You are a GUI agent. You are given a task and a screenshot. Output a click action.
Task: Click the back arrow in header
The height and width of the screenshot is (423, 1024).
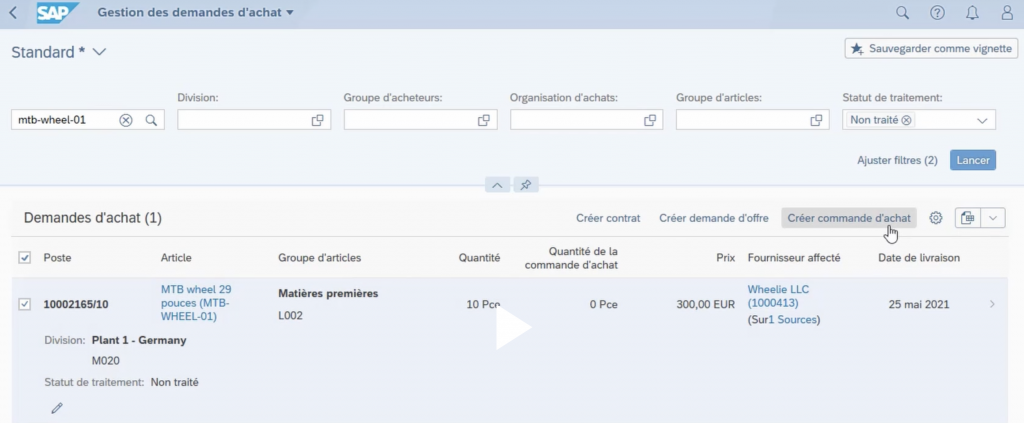[12, 13]
